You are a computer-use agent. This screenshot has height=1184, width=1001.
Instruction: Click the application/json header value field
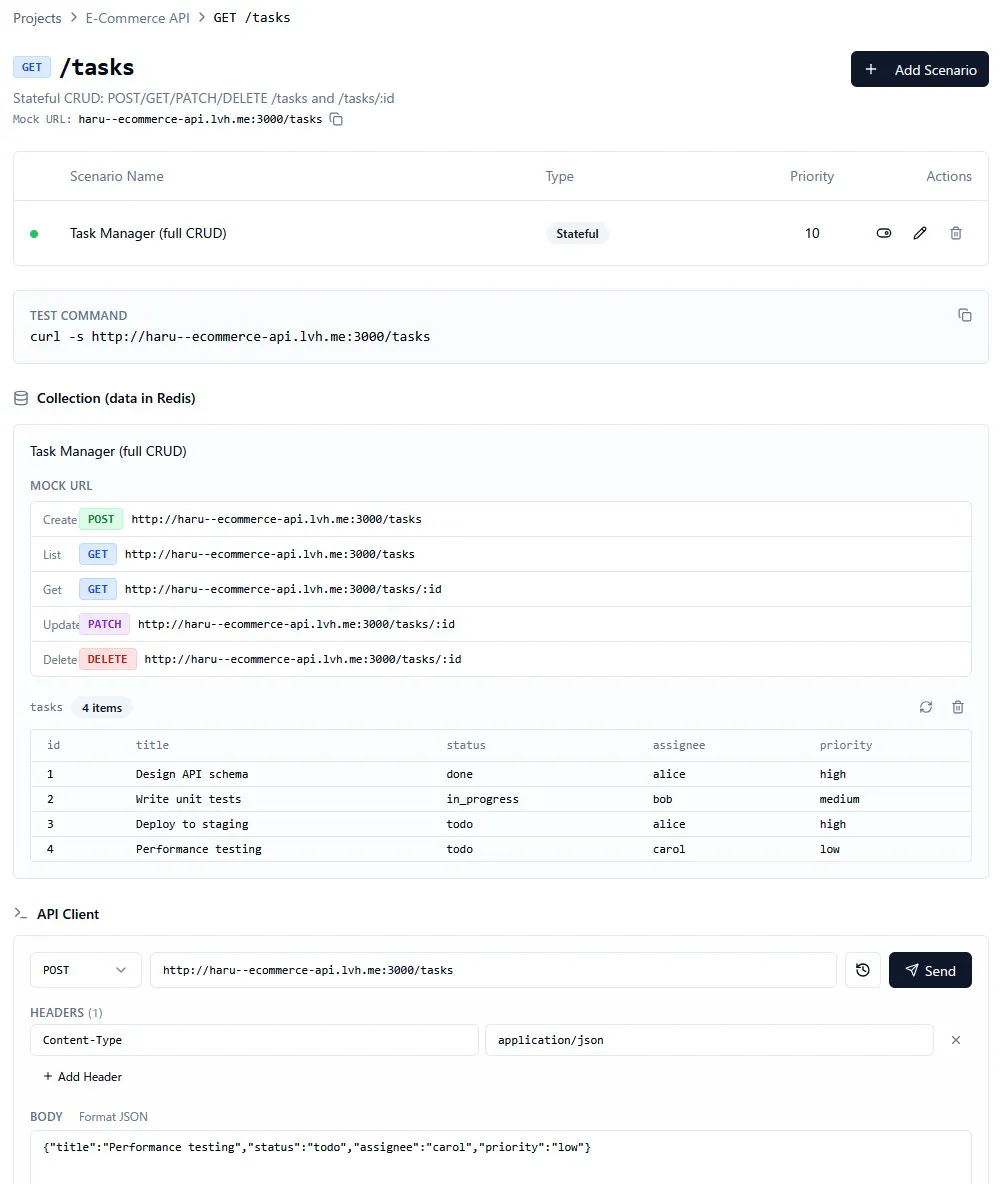point(709,1040)
